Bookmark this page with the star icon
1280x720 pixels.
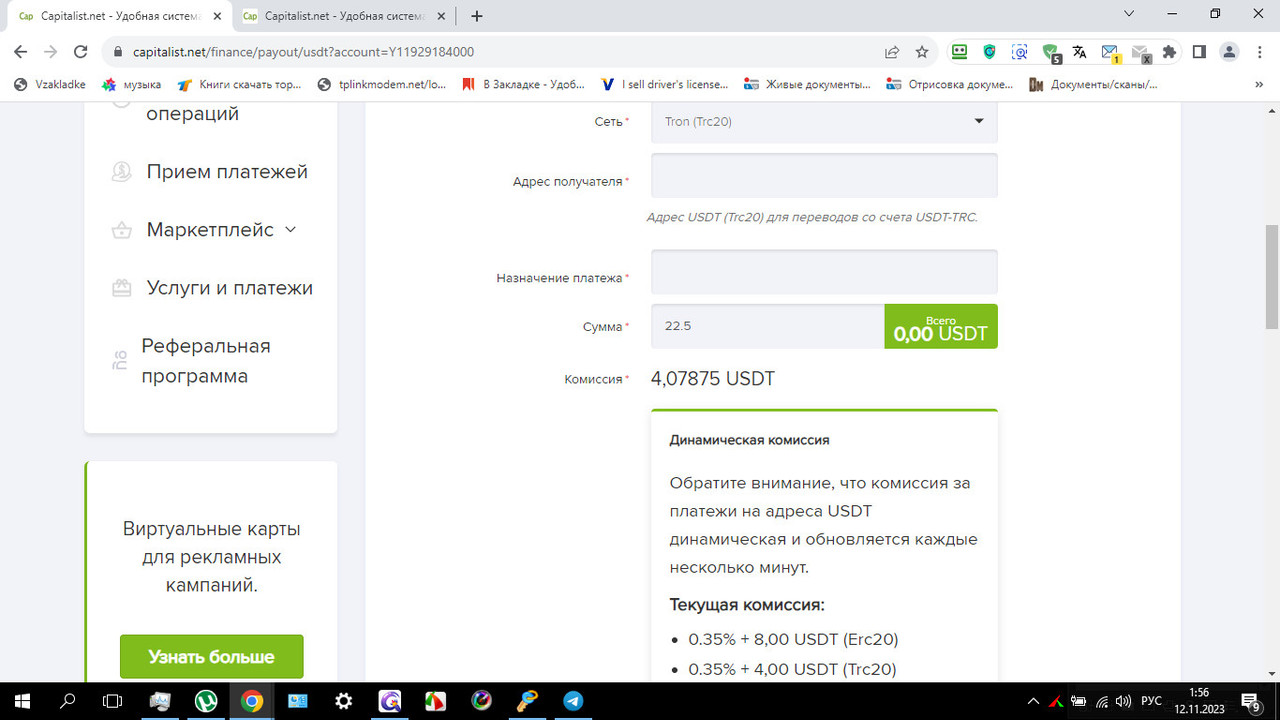click(x=922, y=52)
